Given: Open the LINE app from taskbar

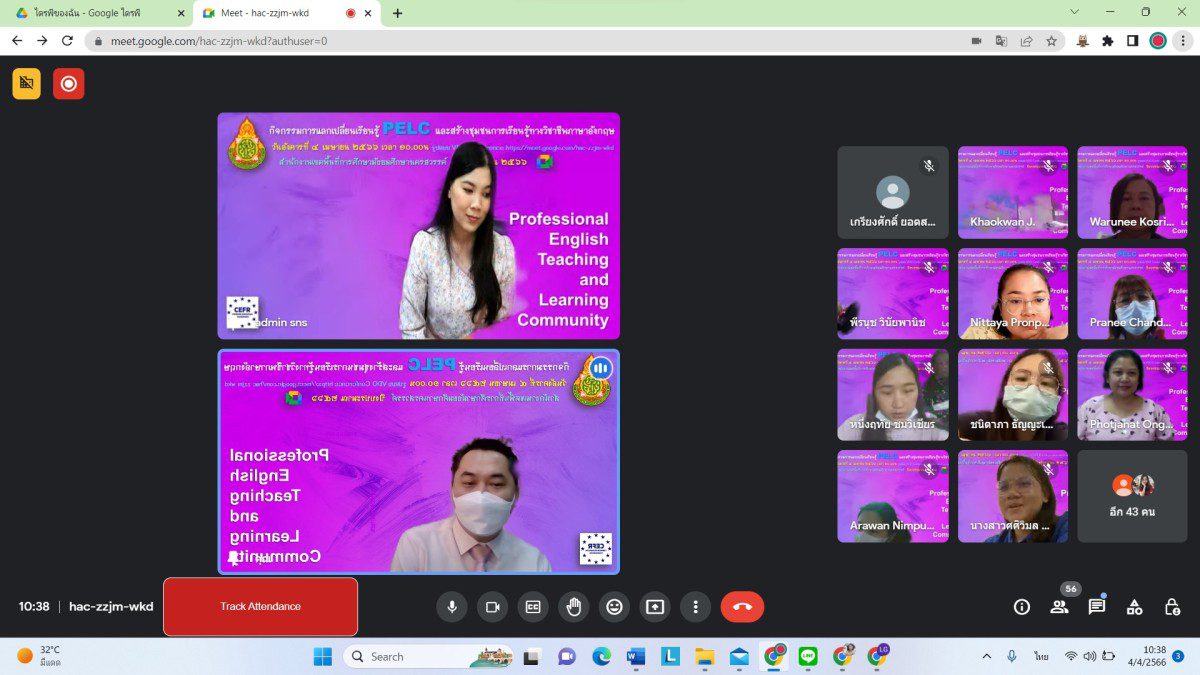Looking at the screenshot, I should 808,656.
